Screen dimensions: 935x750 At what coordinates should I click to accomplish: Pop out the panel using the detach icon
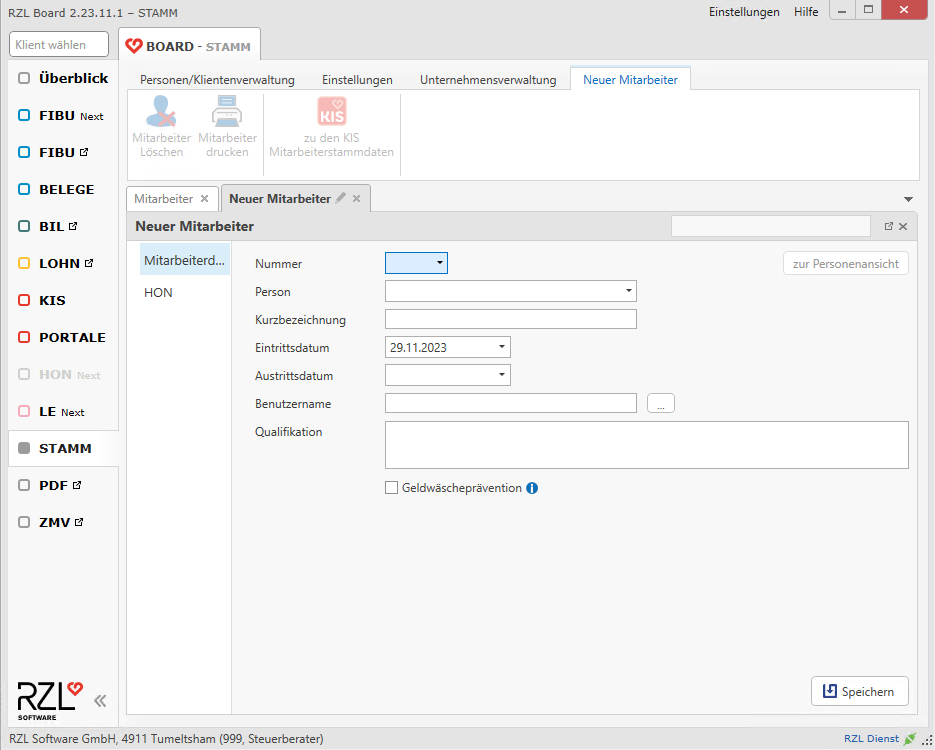coord(888,227)
